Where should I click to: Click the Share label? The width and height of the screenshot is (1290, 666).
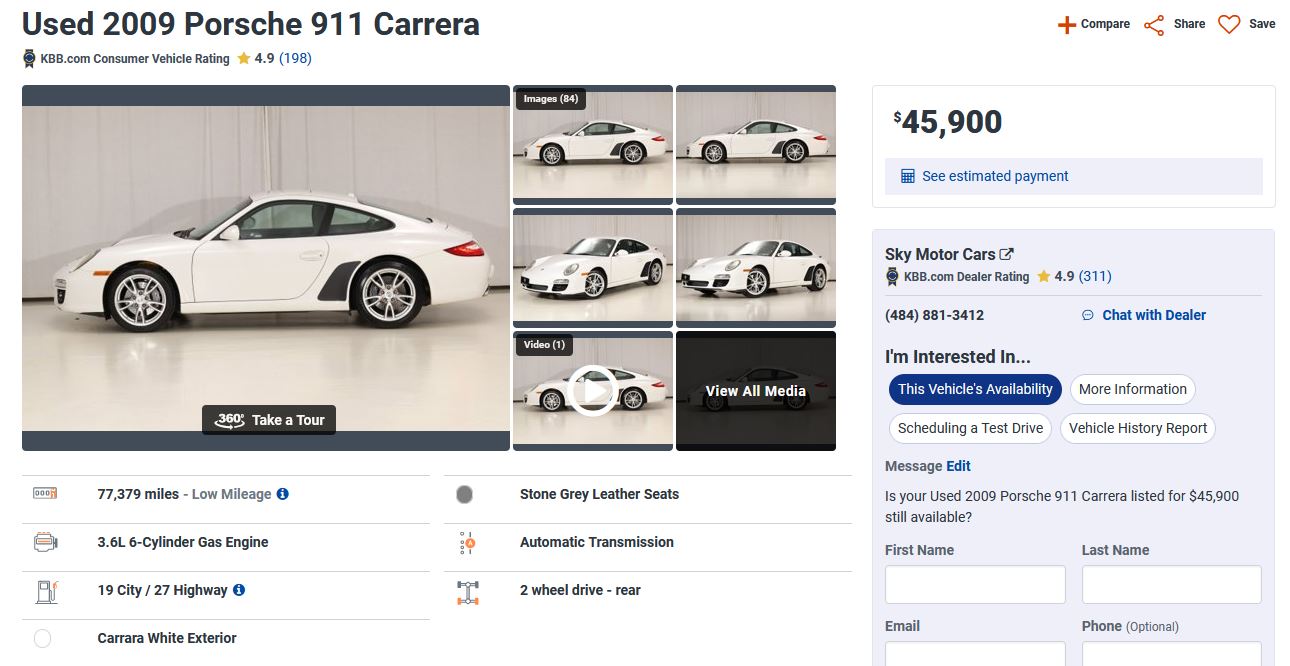pos(1189,24)
